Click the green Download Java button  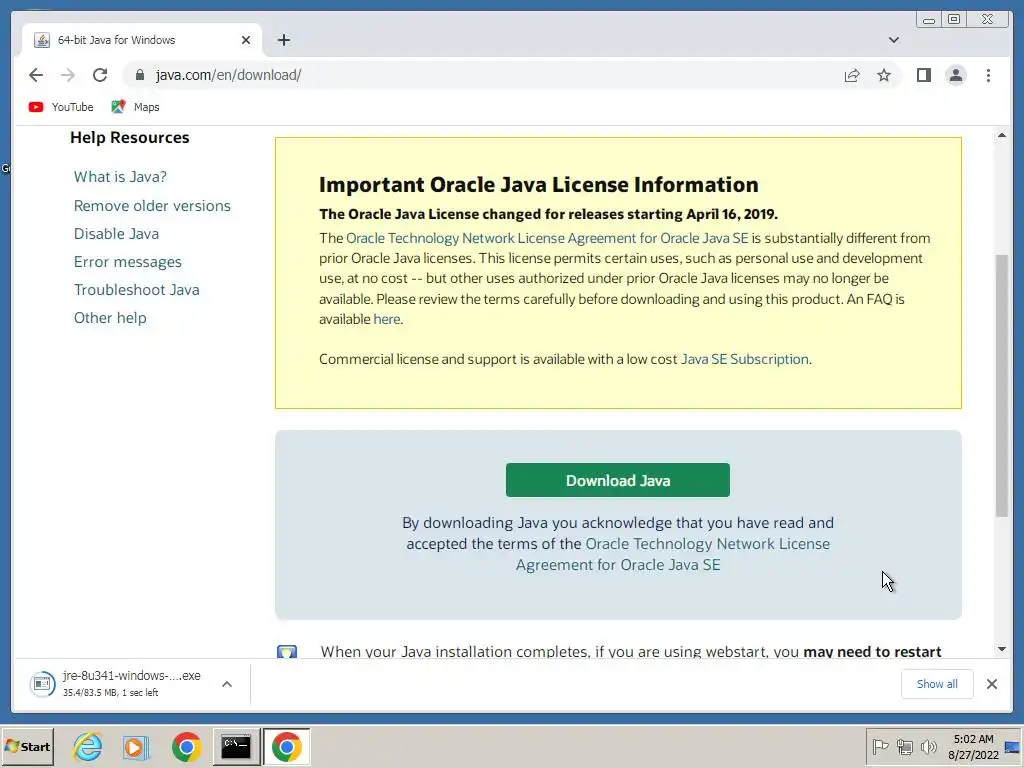coord(618,480)
